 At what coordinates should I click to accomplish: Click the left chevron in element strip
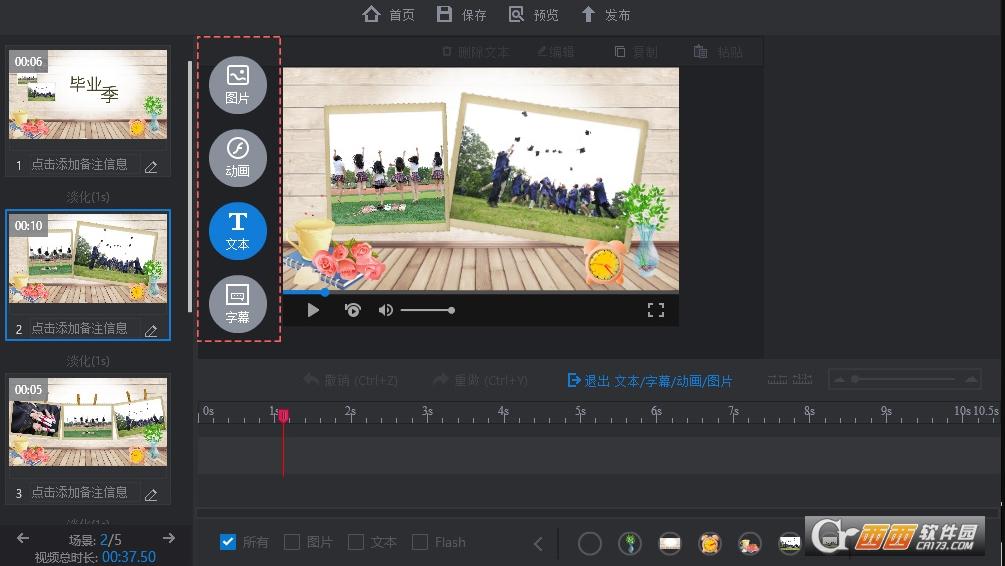coord(538,544)
